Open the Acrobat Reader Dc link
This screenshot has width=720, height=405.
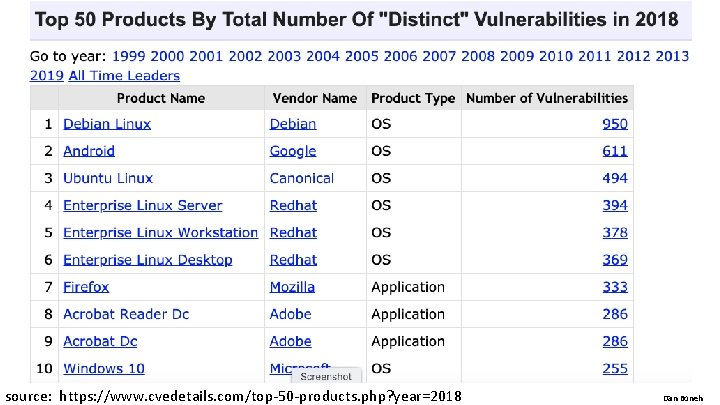126,314
